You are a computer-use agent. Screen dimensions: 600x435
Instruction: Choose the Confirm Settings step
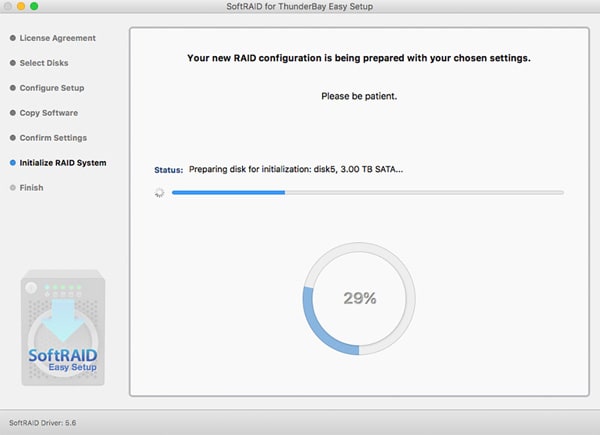[x=53, y=138]
